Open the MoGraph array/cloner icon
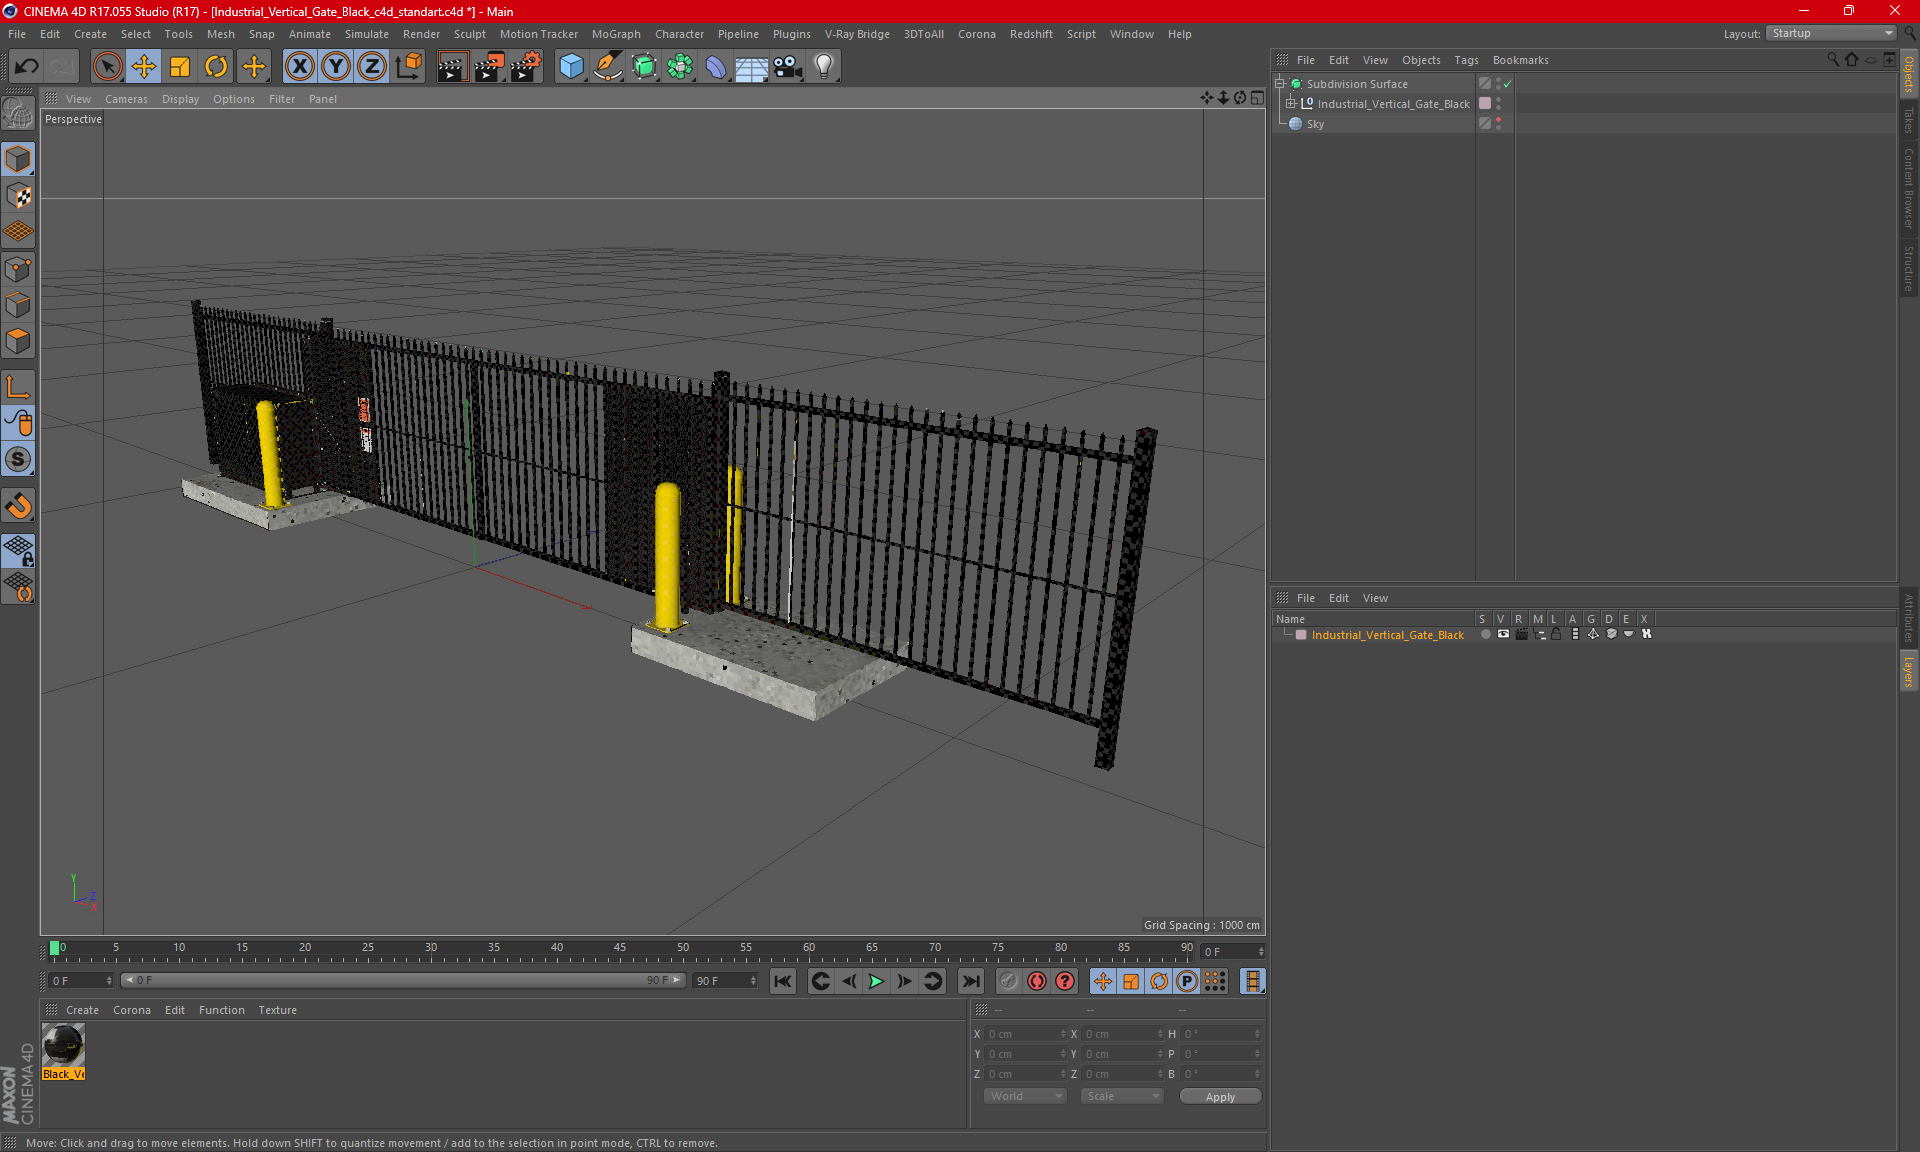Viewport: 1920px width, 1152px height. click(x=680, y=66)
